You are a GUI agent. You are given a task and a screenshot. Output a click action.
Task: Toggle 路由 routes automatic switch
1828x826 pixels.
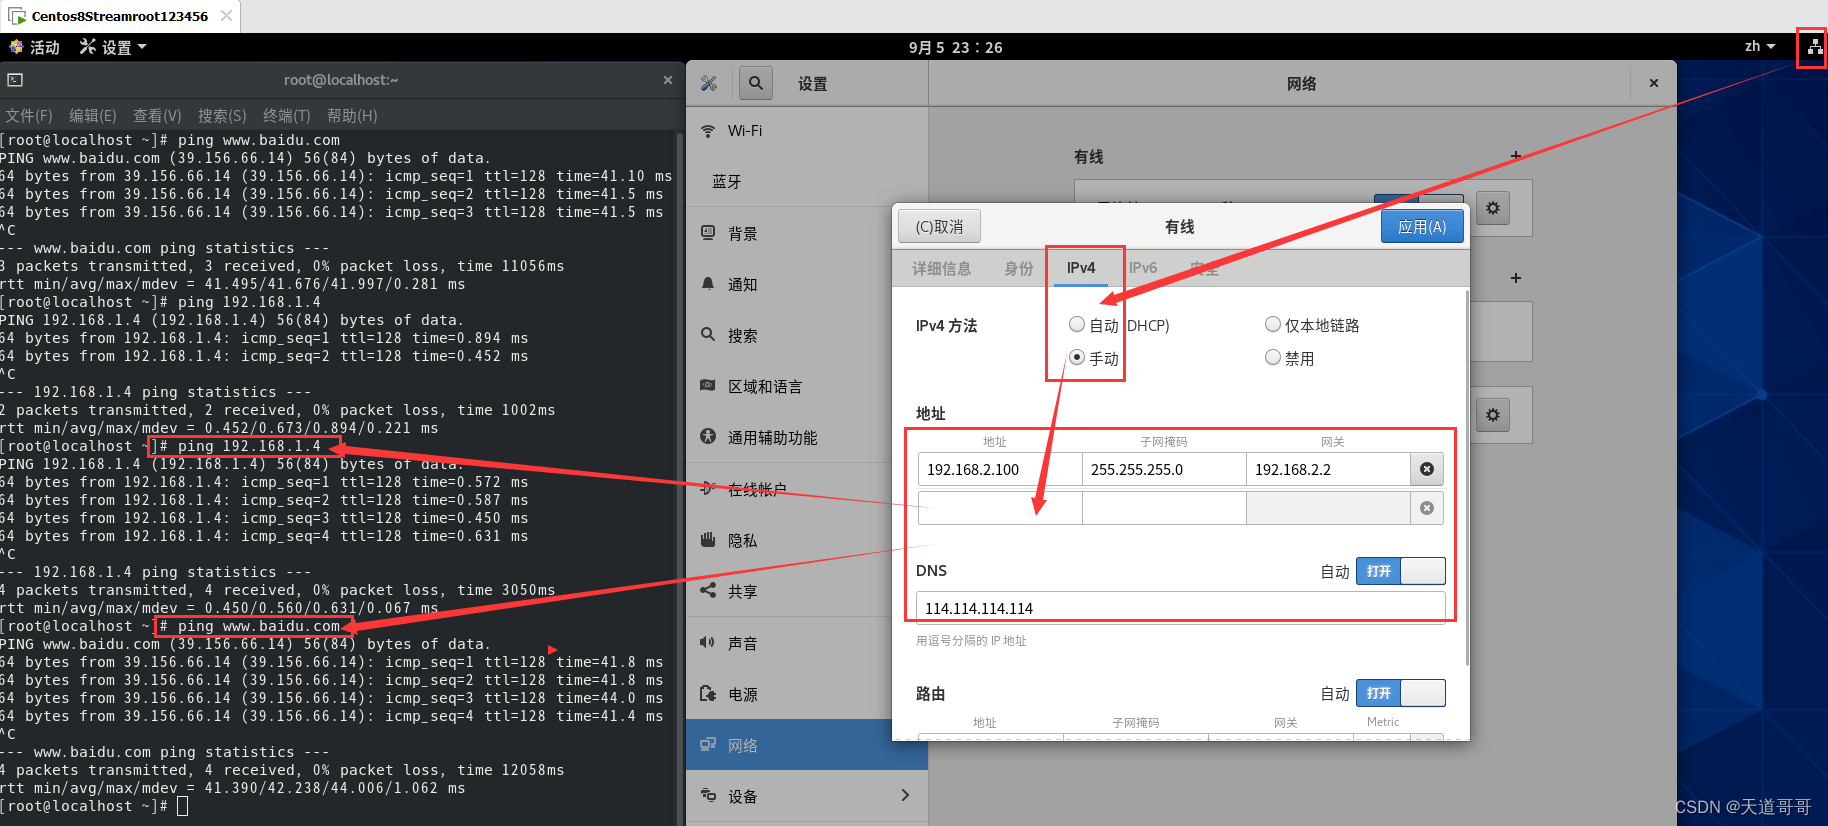[1400, 693]
